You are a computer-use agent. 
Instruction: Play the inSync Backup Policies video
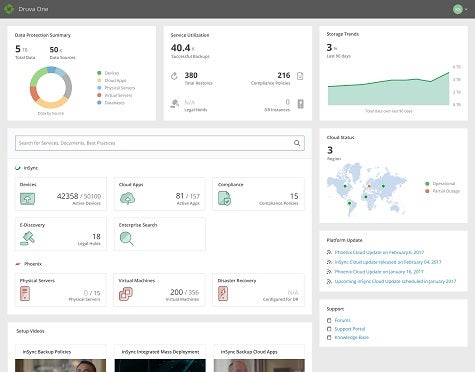[x=60, y=365]
